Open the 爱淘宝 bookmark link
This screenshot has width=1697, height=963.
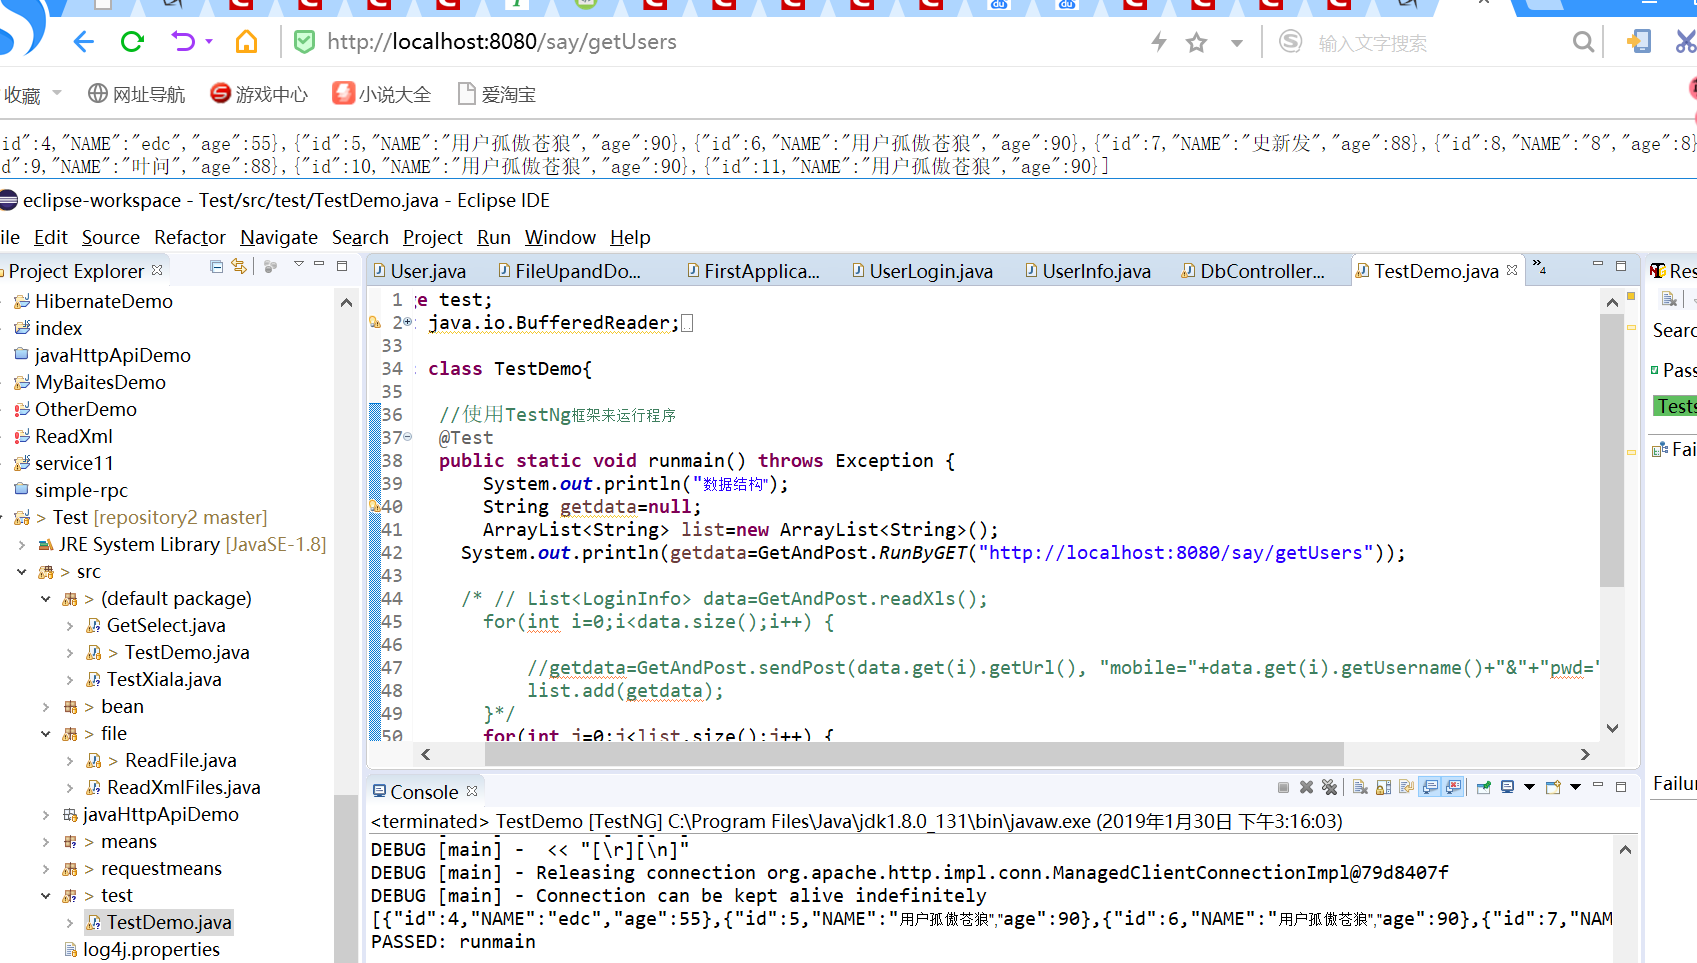pyautogui.click(x=496, y=94)
